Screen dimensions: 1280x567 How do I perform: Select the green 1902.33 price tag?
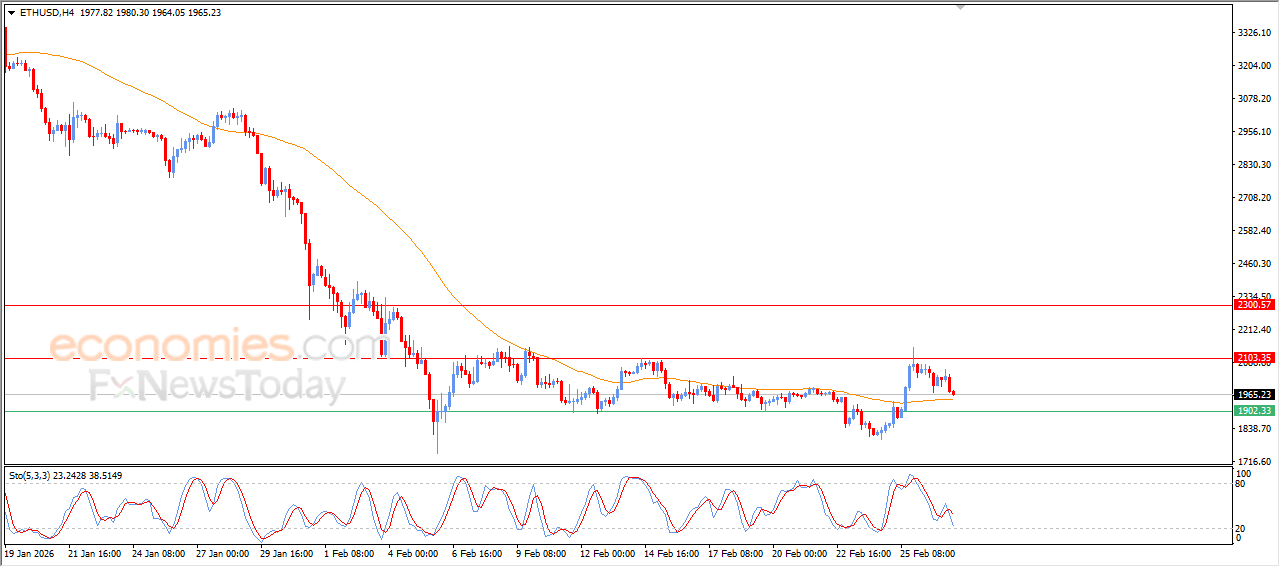[1253, 411]
